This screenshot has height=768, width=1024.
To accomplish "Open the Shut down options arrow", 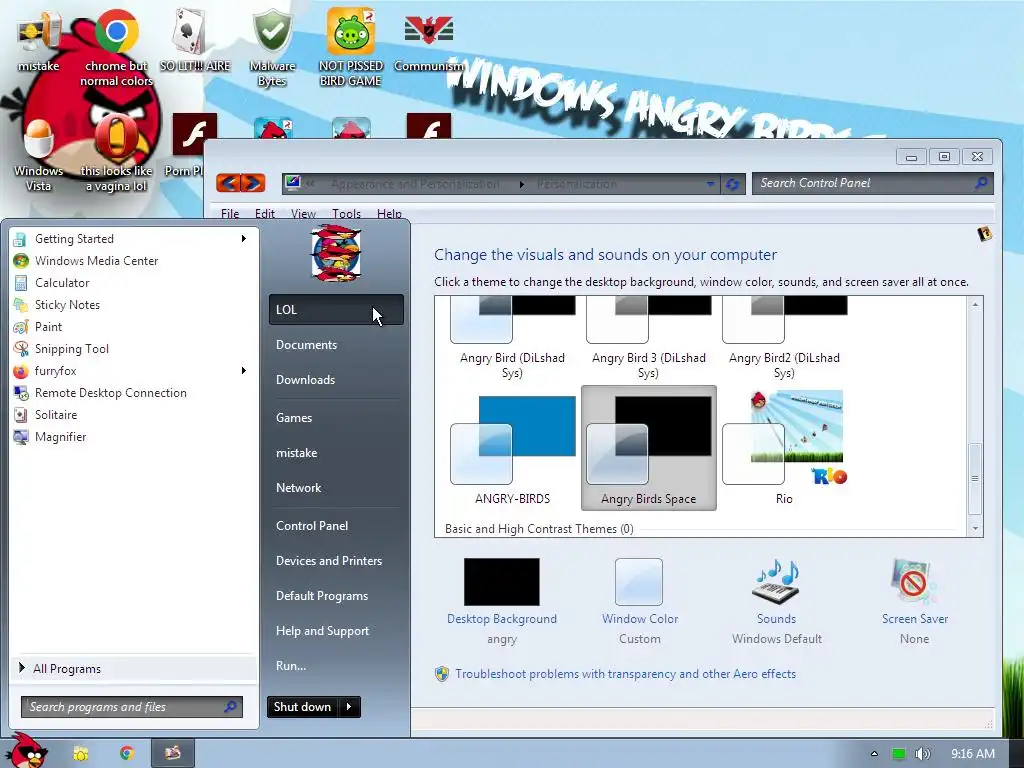I will coord(349,707).
